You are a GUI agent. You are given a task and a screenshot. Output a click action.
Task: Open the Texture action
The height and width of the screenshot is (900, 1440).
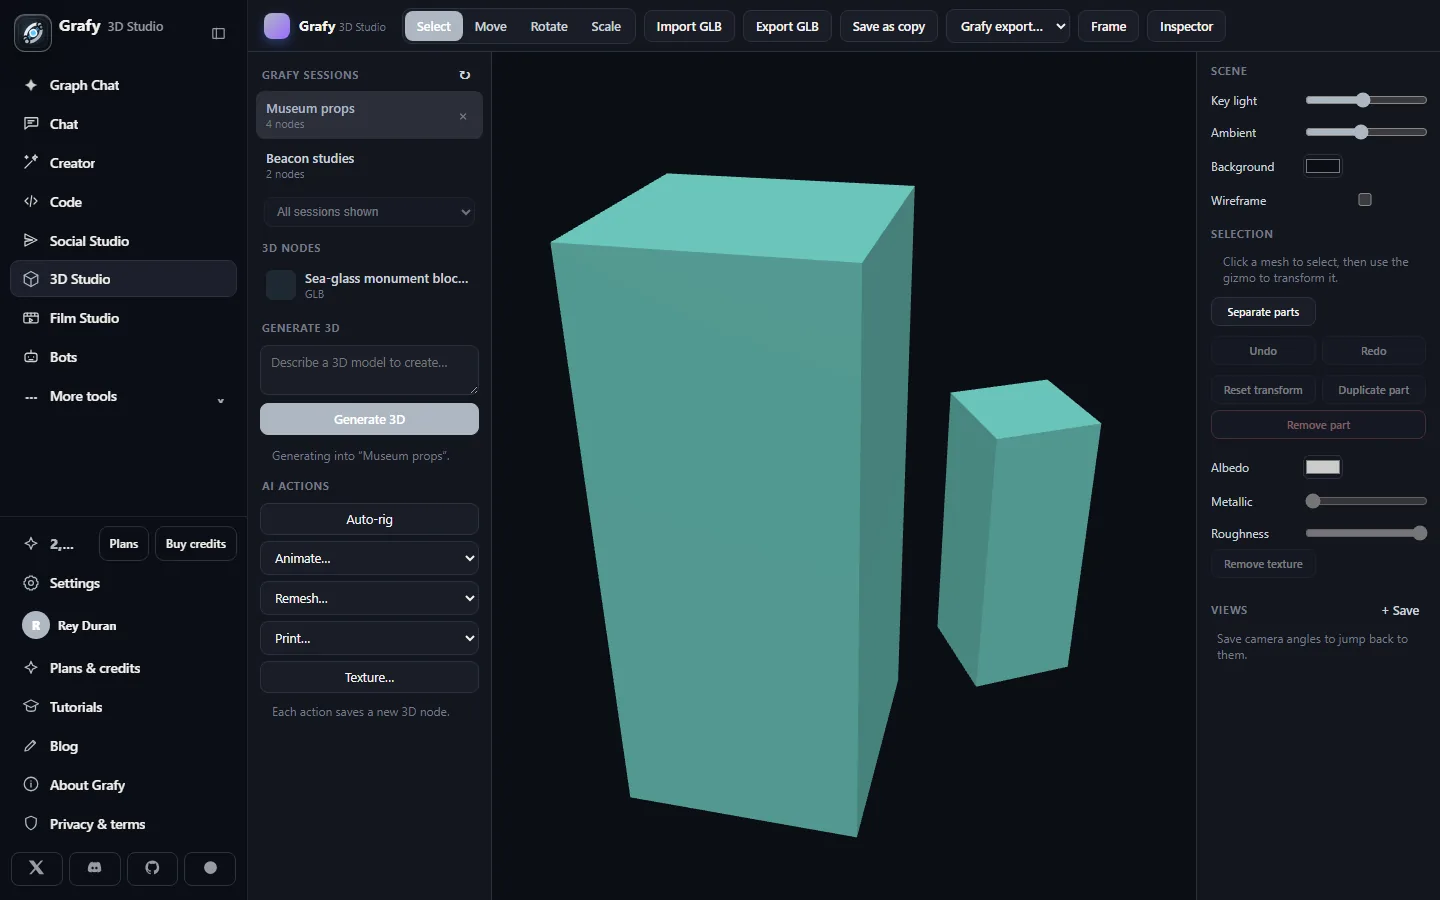(369, 677)
